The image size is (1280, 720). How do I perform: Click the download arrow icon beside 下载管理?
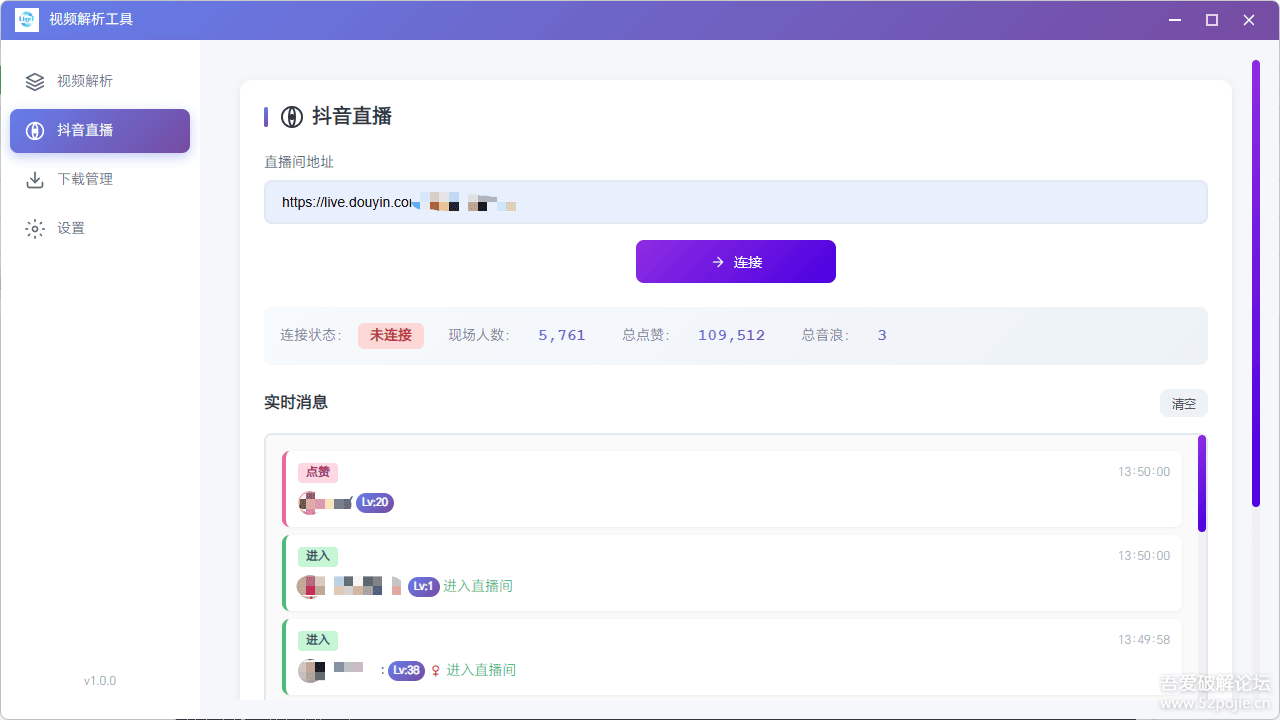click(x=35, y=179)
